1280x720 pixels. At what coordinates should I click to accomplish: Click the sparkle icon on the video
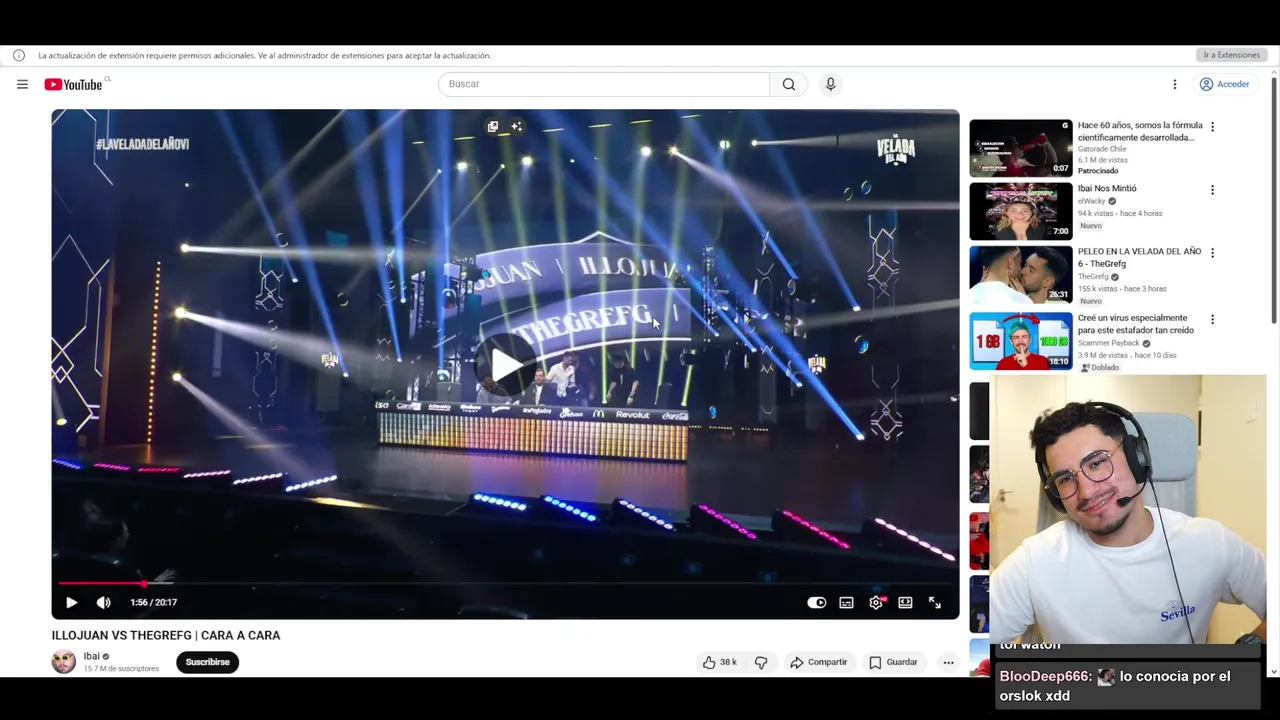coord(516,127)
